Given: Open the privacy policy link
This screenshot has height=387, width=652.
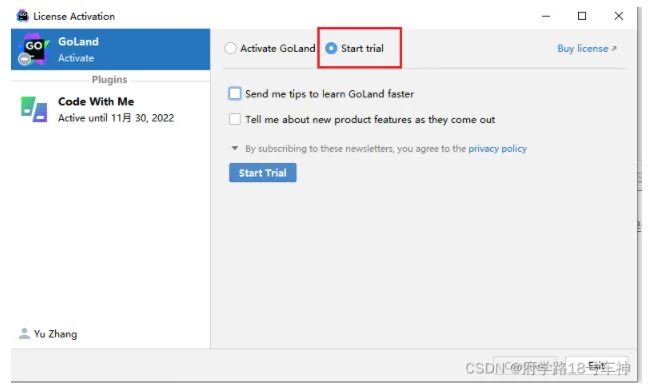Looking at the screenshot, I should [x=497, y=148].
